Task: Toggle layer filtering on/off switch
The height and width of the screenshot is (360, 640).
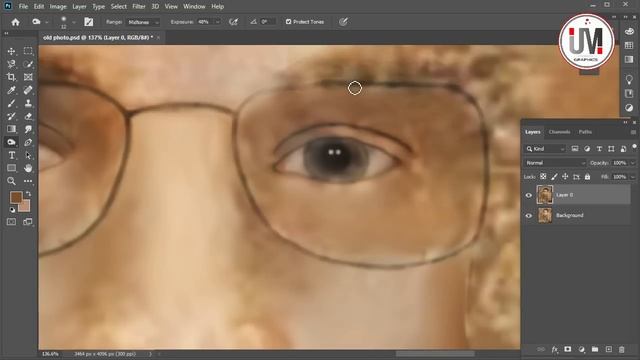Action: pos(634,147)
